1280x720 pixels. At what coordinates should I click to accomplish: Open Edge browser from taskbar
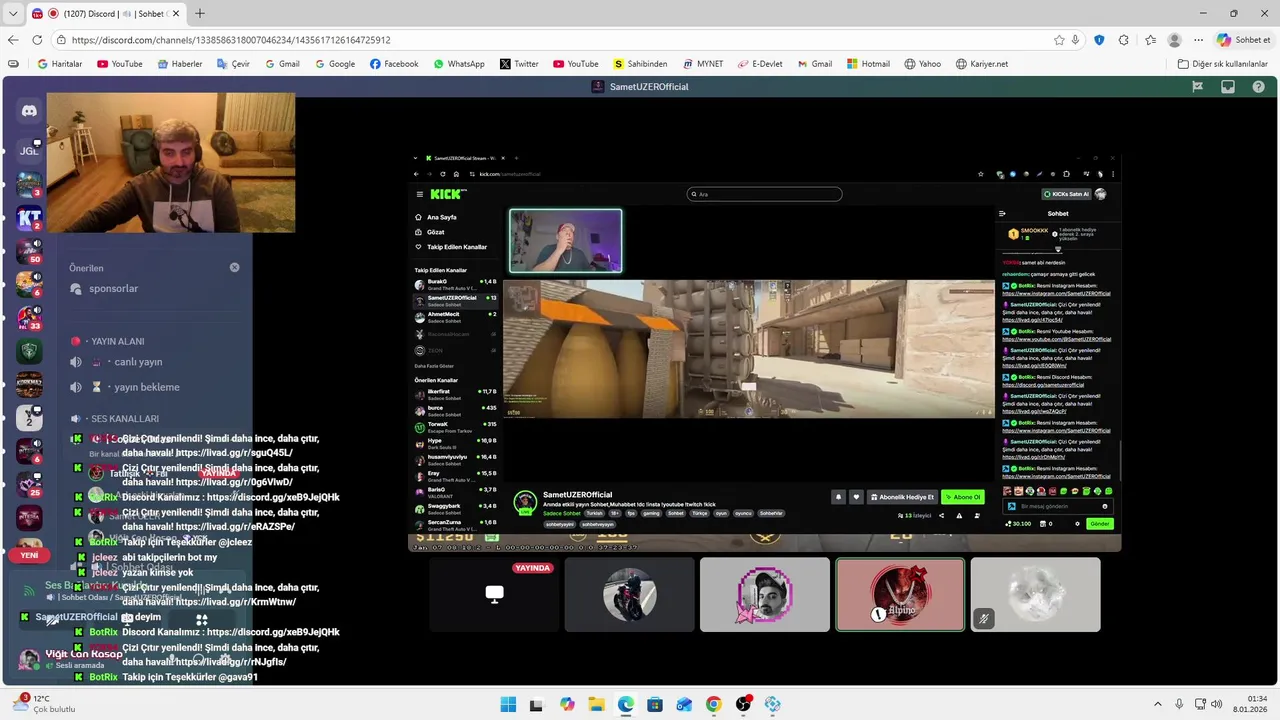(x=625, y=704)
